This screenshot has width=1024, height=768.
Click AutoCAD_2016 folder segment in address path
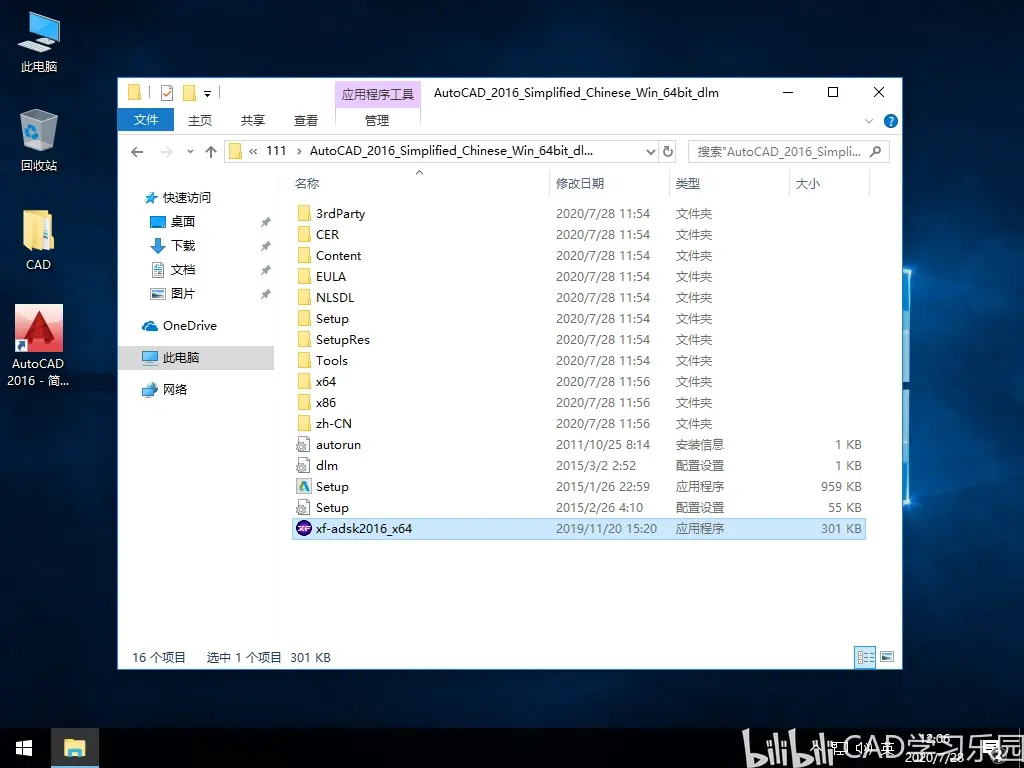(451, 151)
